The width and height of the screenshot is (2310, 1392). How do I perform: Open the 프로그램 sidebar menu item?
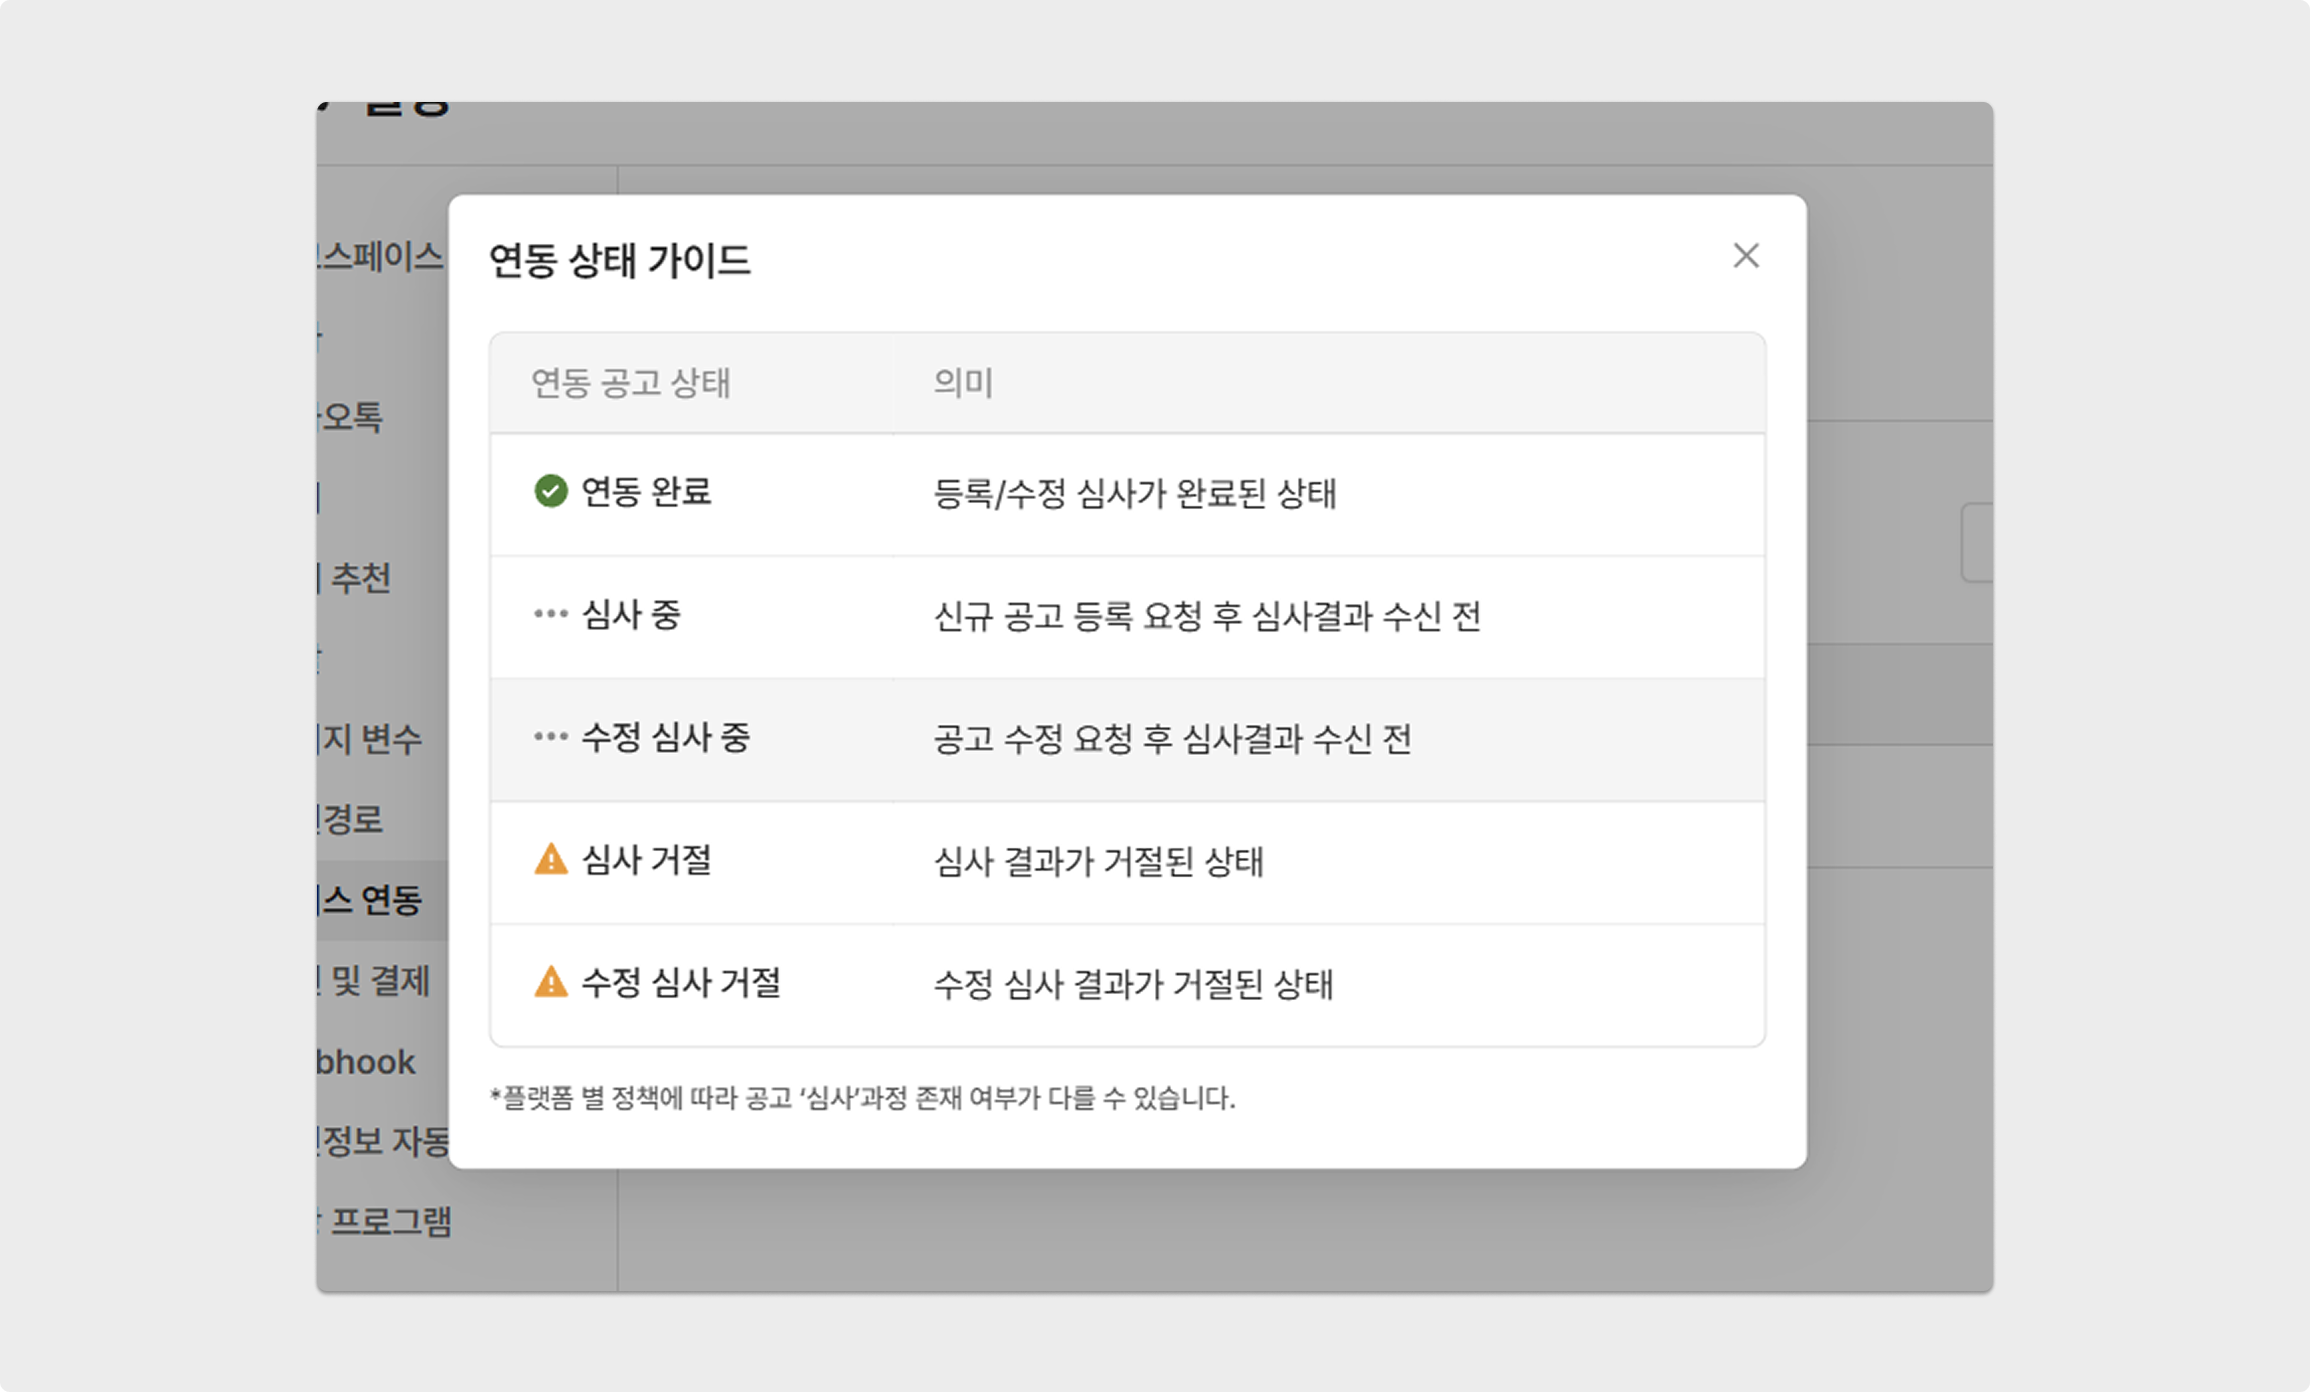point(390,1222)
